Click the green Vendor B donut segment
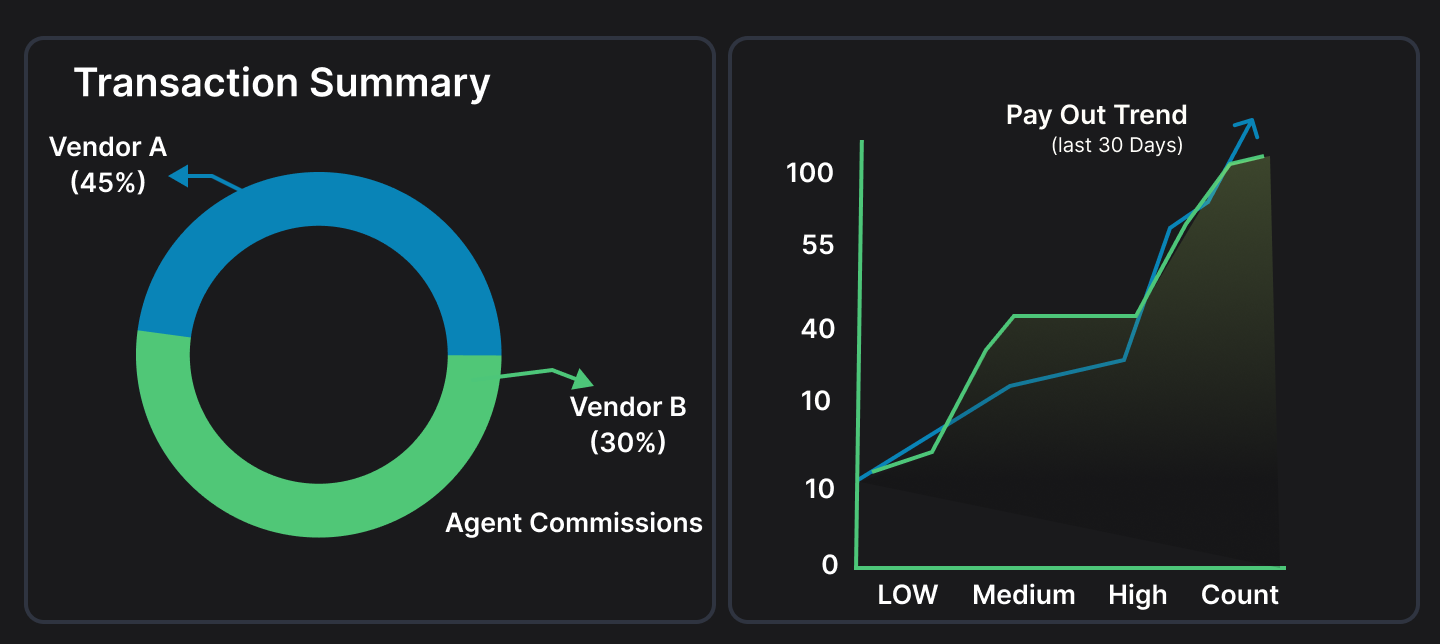 pyautogui.click(x=318, y=510)
